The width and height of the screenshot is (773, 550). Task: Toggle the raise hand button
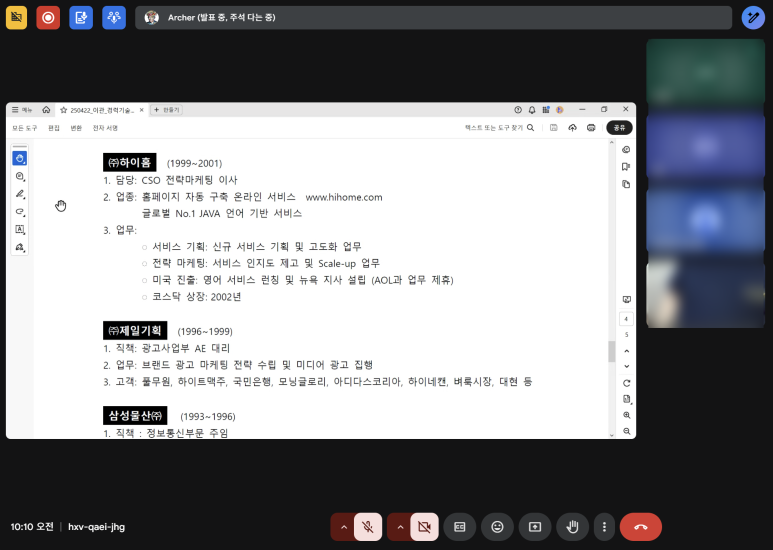(572, 527)
